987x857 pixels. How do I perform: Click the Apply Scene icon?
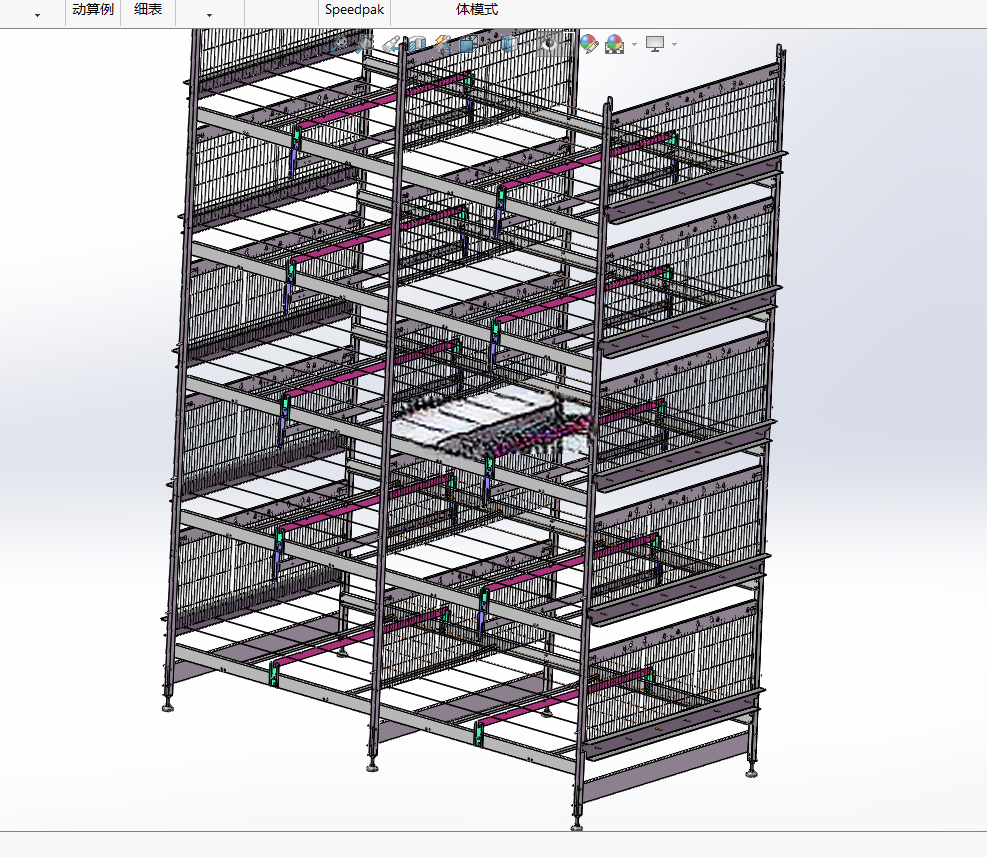[x=614, y=44]
